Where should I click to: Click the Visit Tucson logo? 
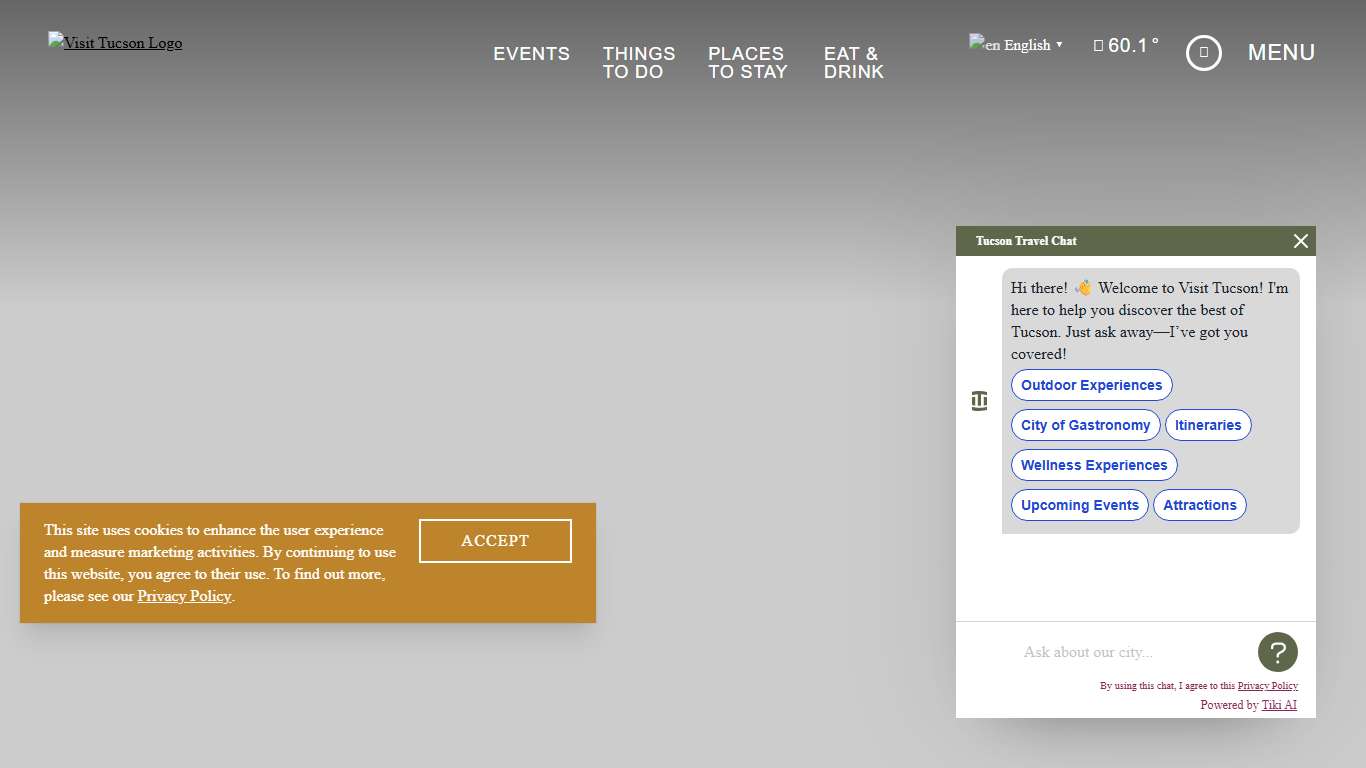point(115,43)
